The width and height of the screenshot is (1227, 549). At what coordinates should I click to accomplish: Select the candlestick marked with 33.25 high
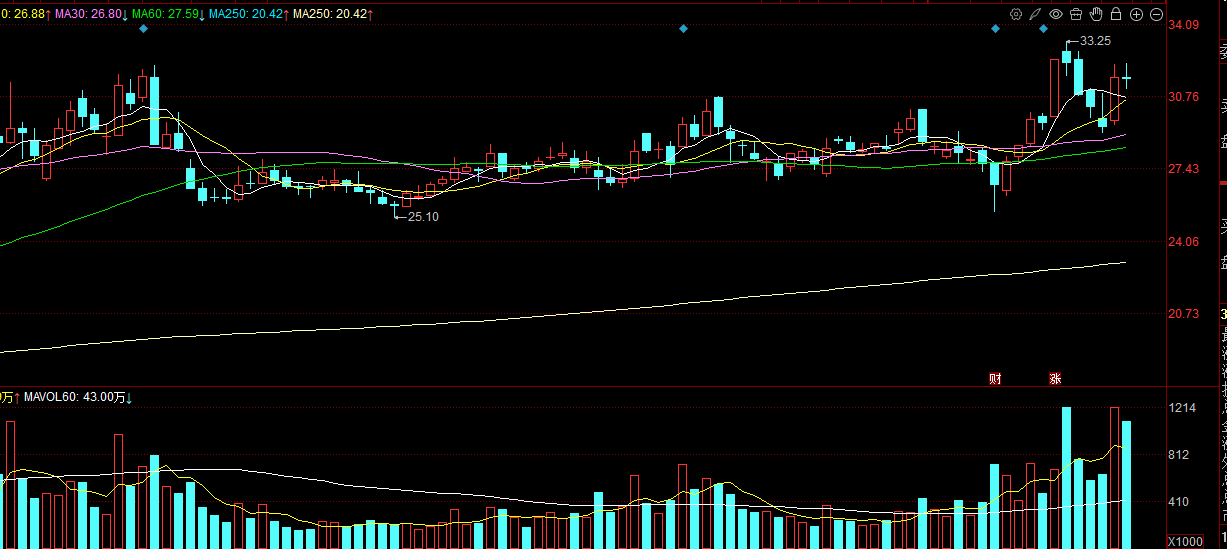[x=1067, y=58]
